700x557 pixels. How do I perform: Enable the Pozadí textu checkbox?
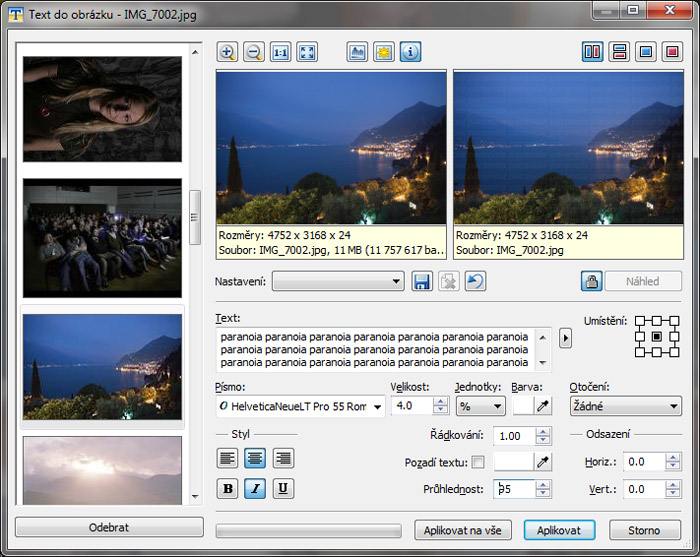(x=477, y=462)
